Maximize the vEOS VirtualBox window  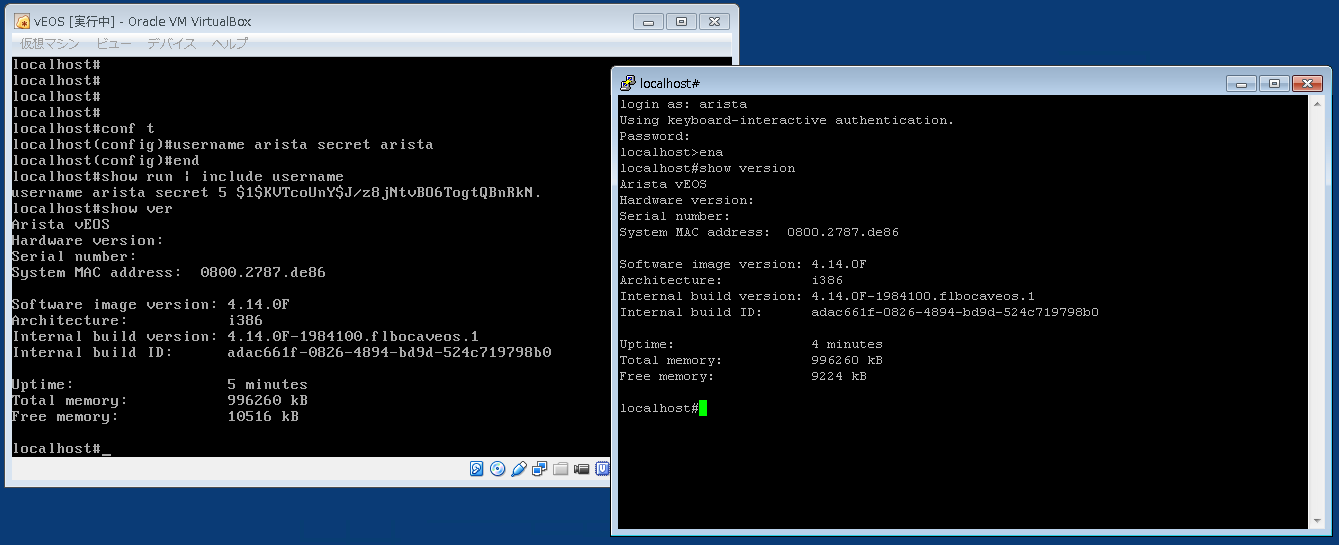point(681,21)
